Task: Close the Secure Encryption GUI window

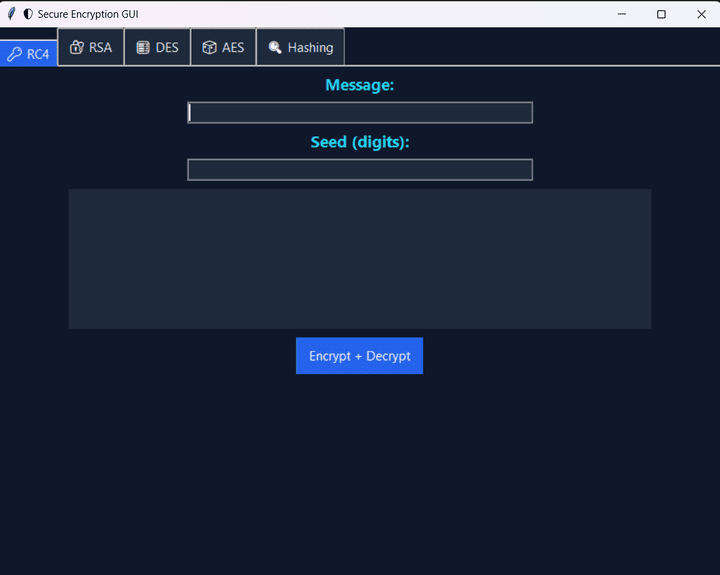Action: click(x=701, y=14)
